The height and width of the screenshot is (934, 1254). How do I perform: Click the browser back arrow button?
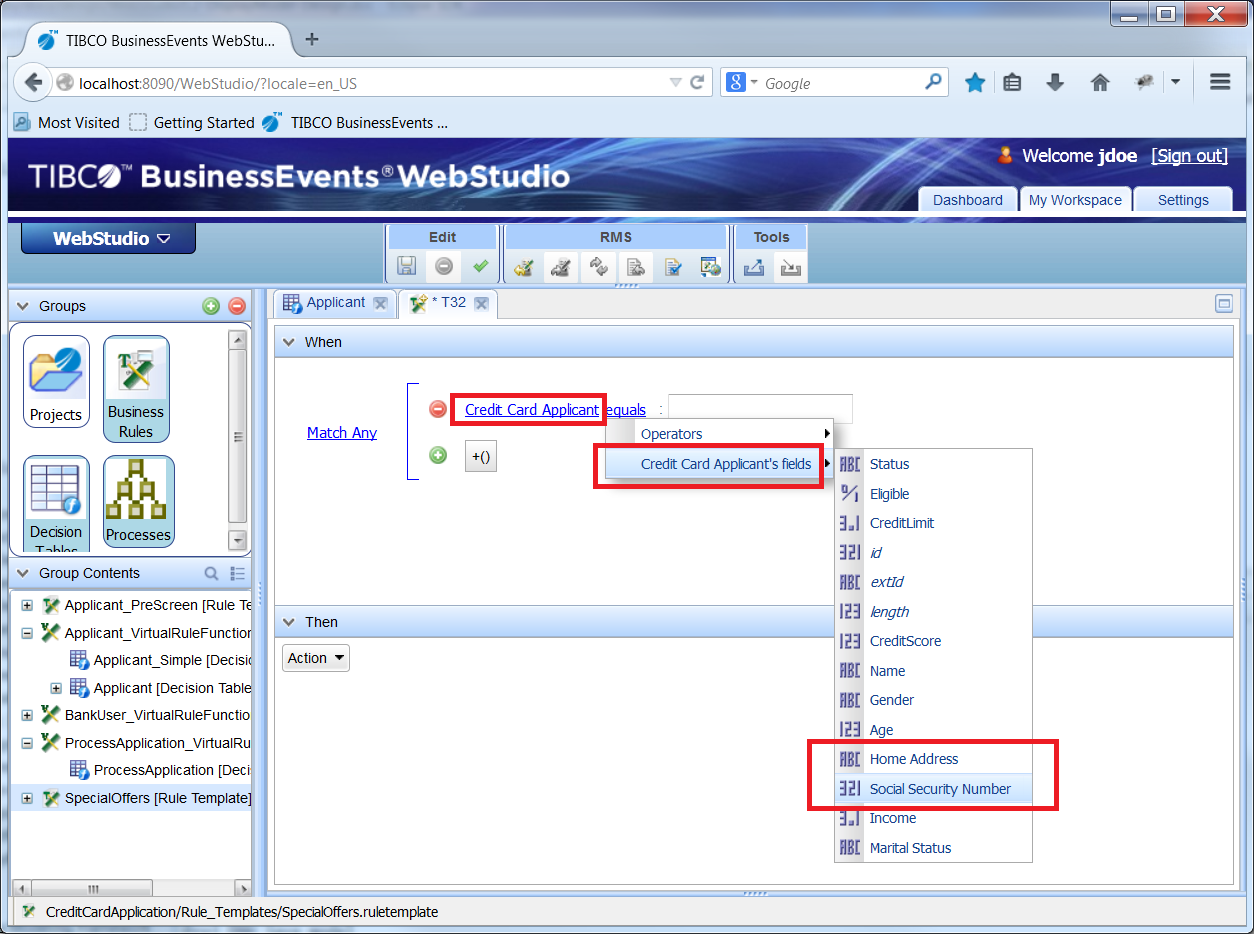click(x=33, y=83)
